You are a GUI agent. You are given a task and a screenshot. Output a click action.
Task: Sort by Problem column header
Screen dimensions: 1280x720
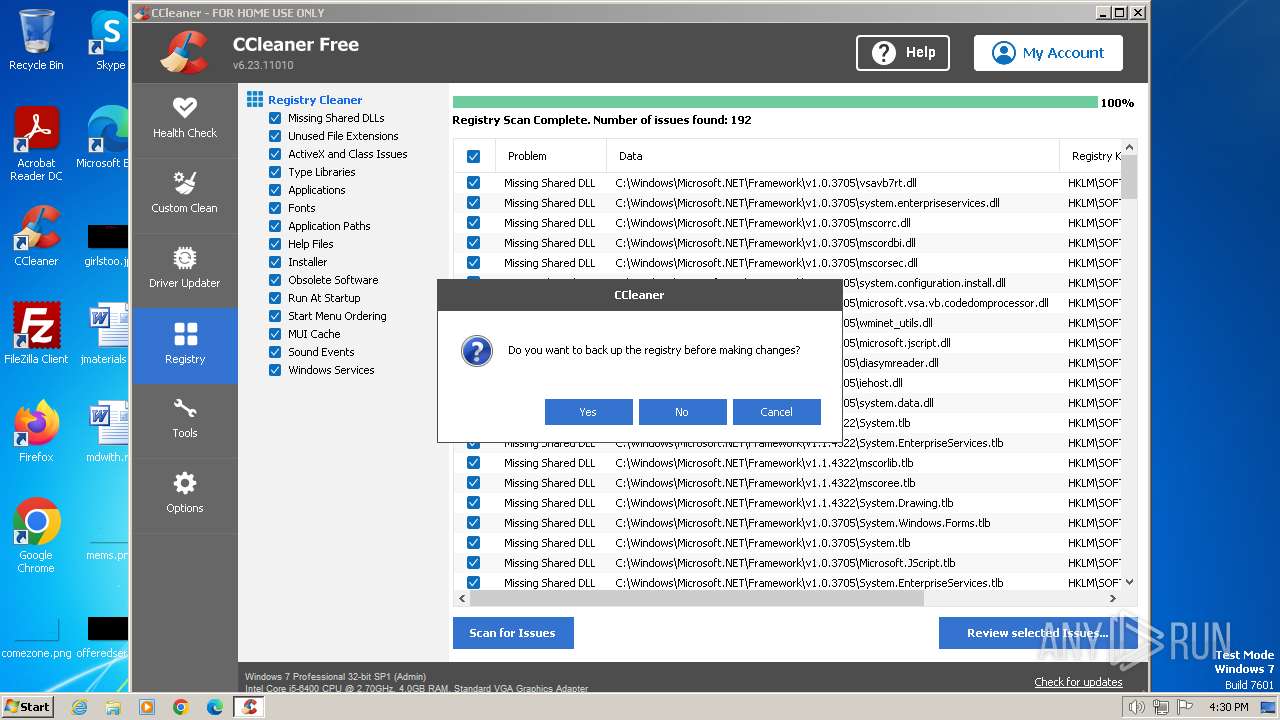551,156
